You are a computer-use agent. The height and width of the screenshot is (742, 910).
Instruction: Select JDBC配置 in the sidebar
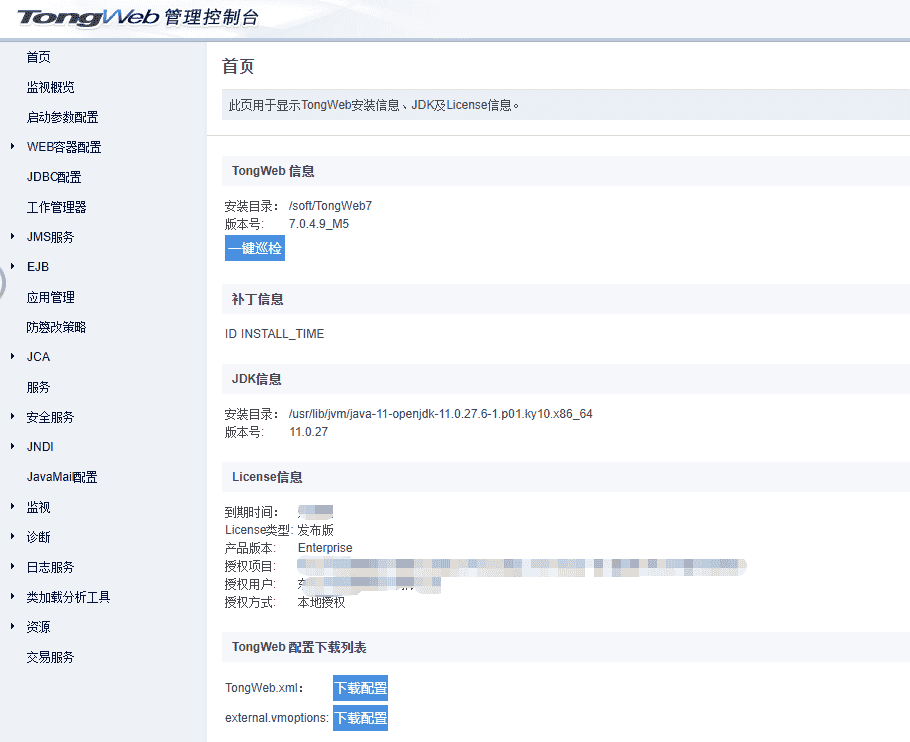tap(54, 177)
